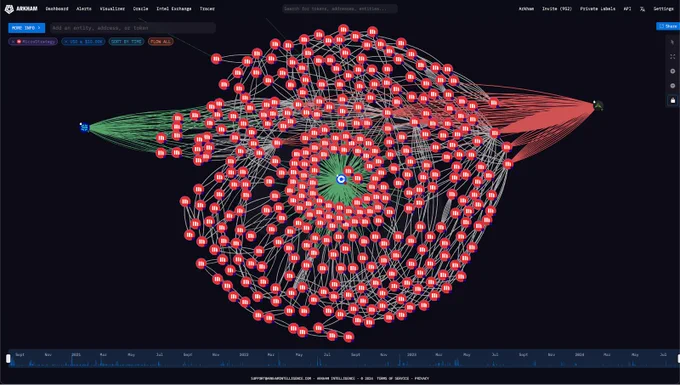The height and width of the screenshot is (385, 680).
Task: Open the Privacy link in footer
Action: (422, 378)
